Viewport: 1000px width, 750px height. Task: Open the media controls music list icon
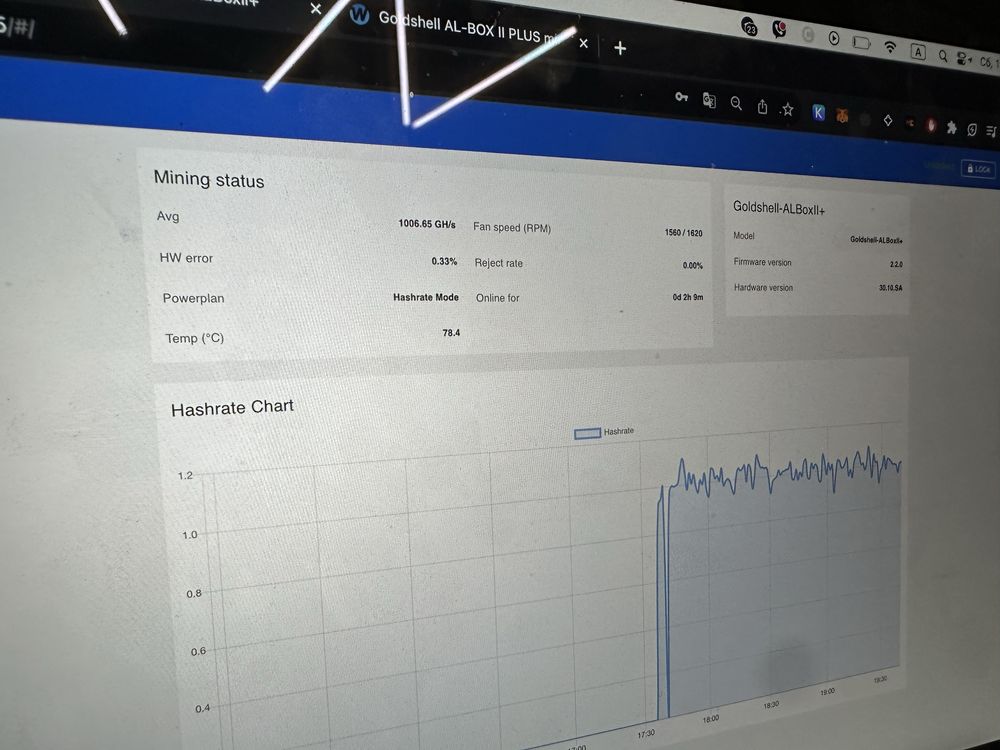pyautogui.click(x=990, y=131)
